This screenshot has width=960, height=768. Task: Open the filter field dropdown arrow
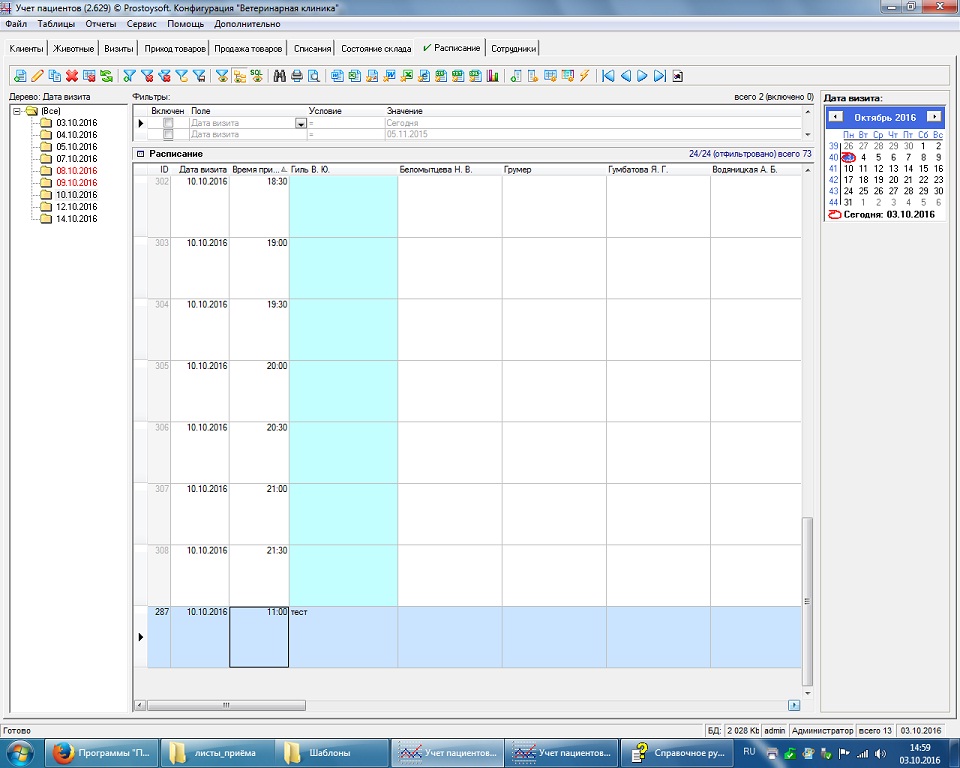300,123
